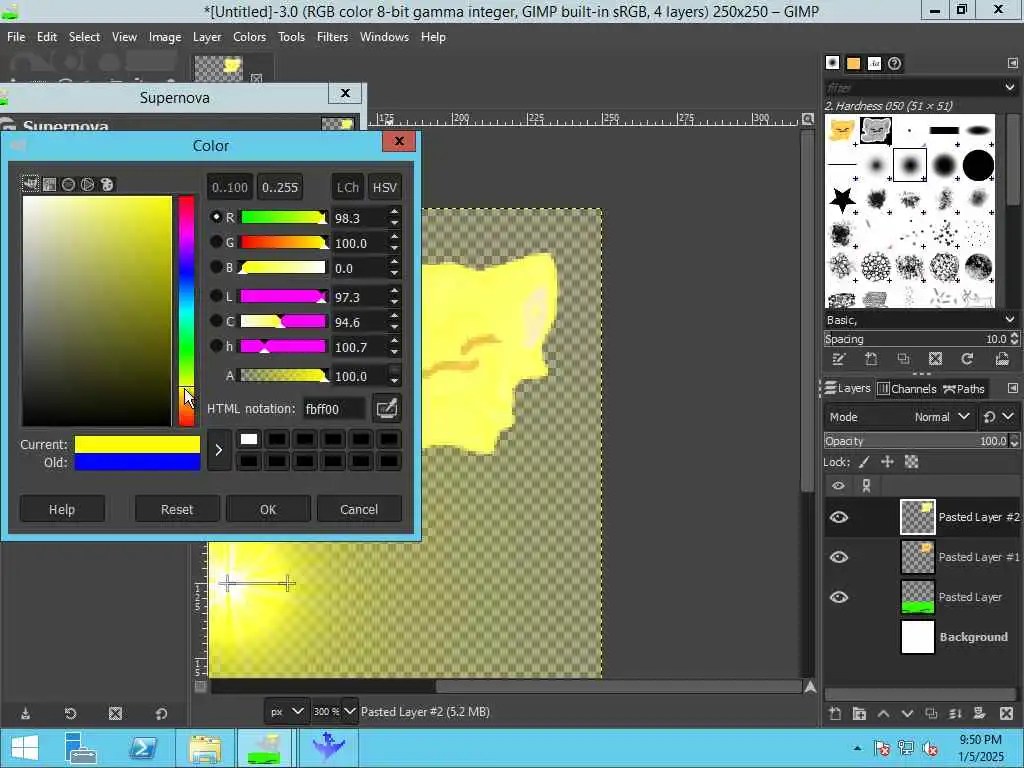The height and width of the screenshot is (768, 1024).
Task: Click the eyedropper pick-color icon
Action: (x=386, y=409)
